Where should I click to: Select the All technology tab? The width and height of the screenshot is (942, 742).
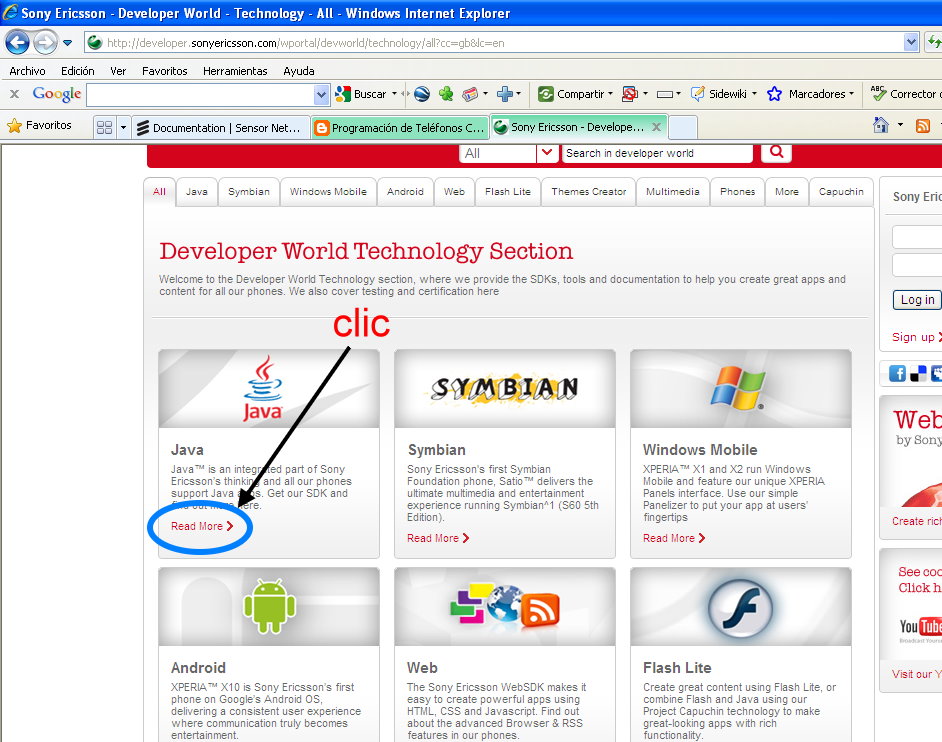coord(159,192)
